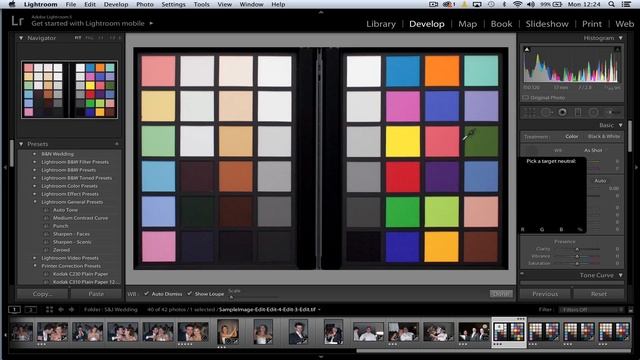
Task: Toggle the Show Loupe checkbox
Action: coord(190,293)
